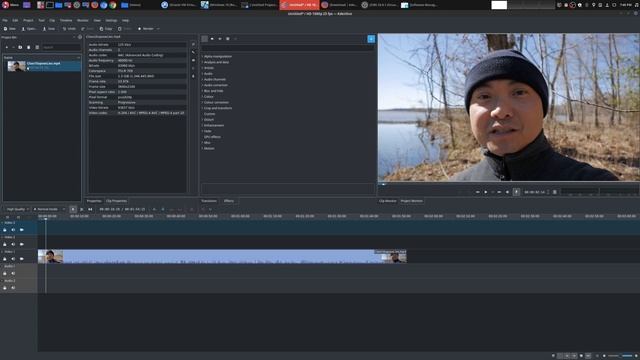
Task: Select the Selection tool in timeline toolbar
Action: (73, 209)
